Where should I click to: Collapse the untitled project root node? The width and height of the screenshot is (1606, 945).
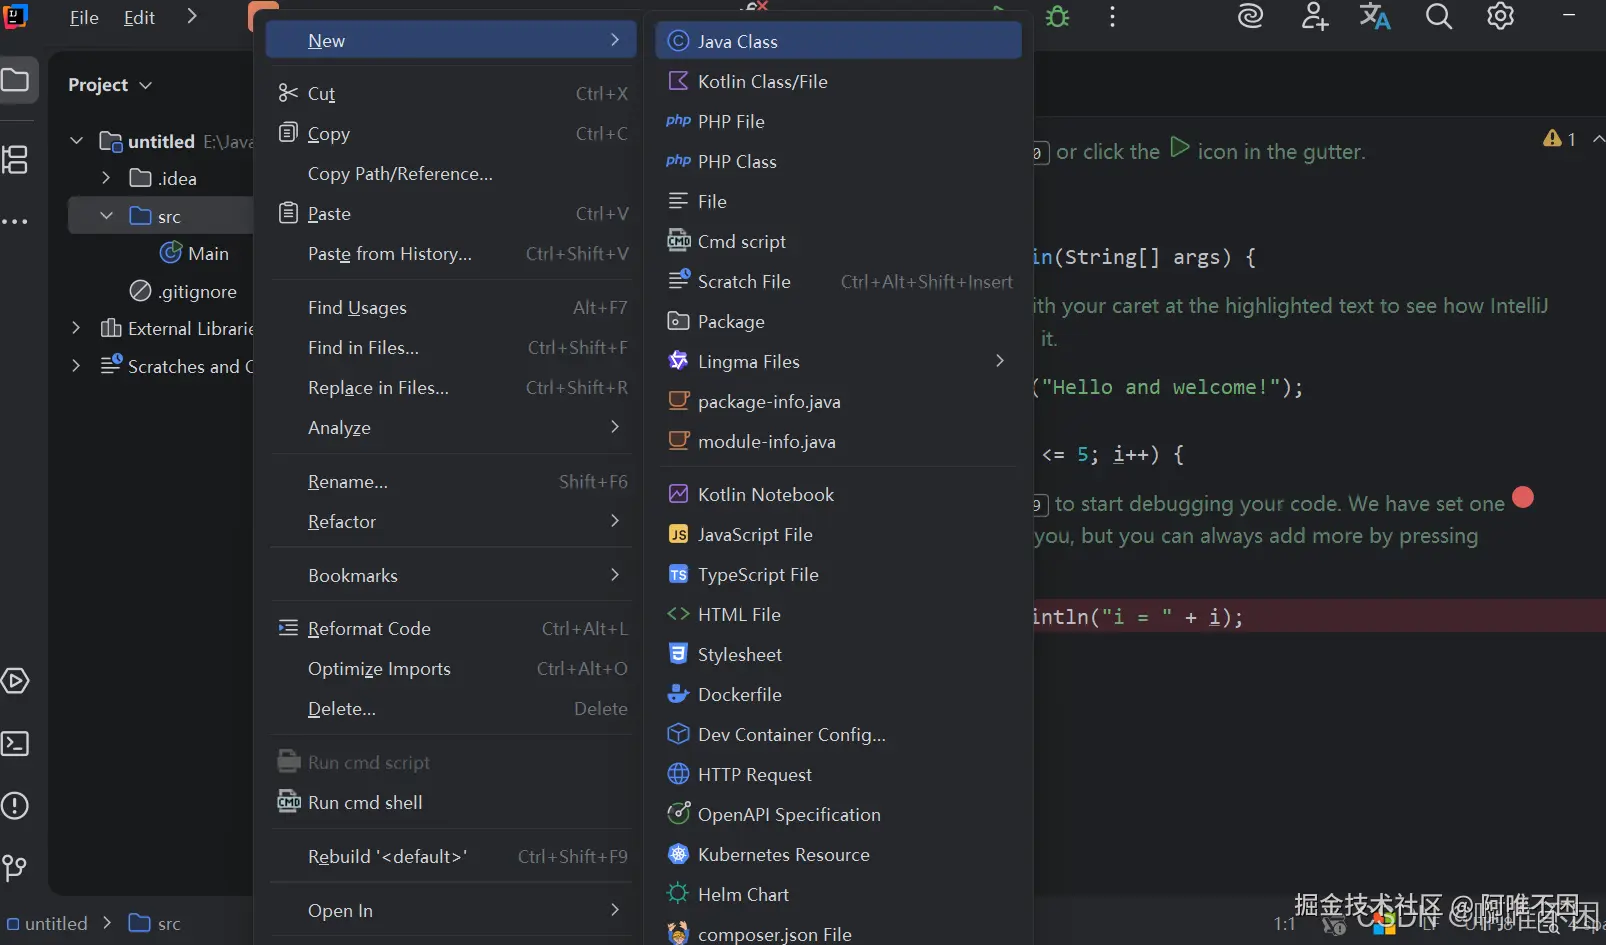(x=77, y=141)
